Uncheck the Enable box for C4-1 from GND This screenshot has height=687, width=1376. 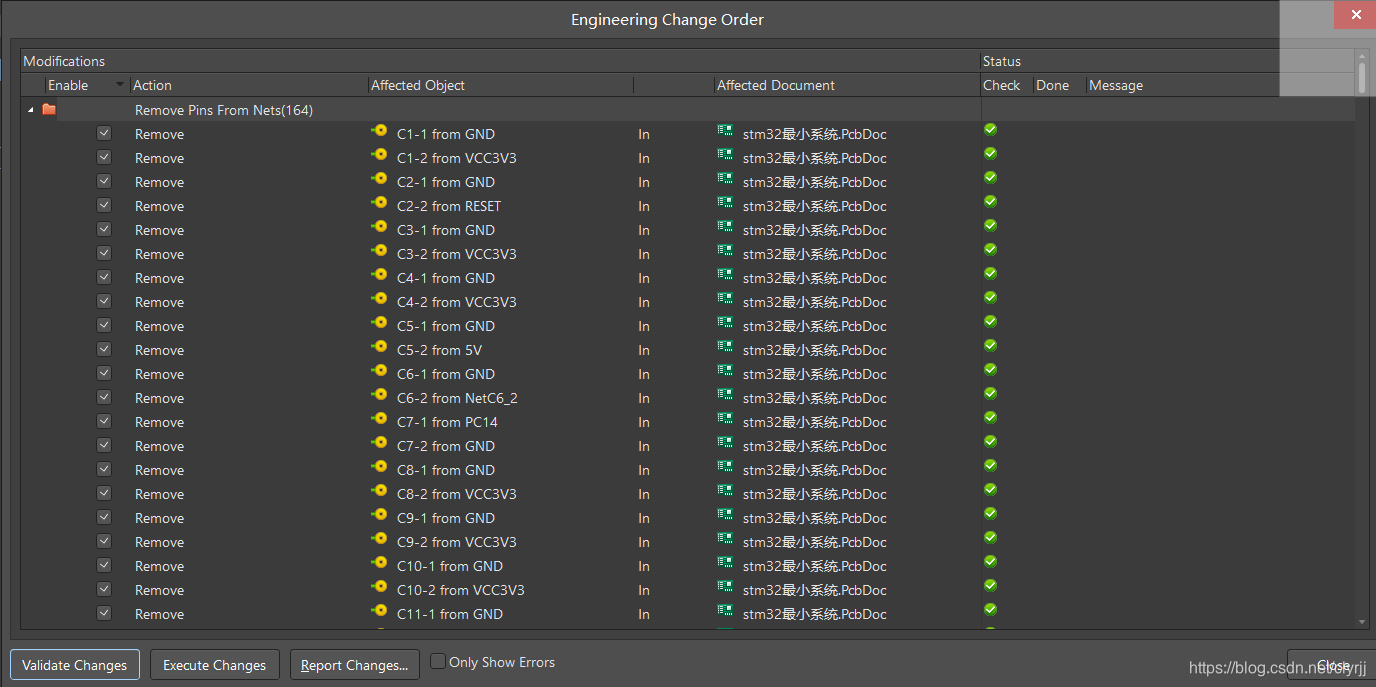(x=104, y=277)
